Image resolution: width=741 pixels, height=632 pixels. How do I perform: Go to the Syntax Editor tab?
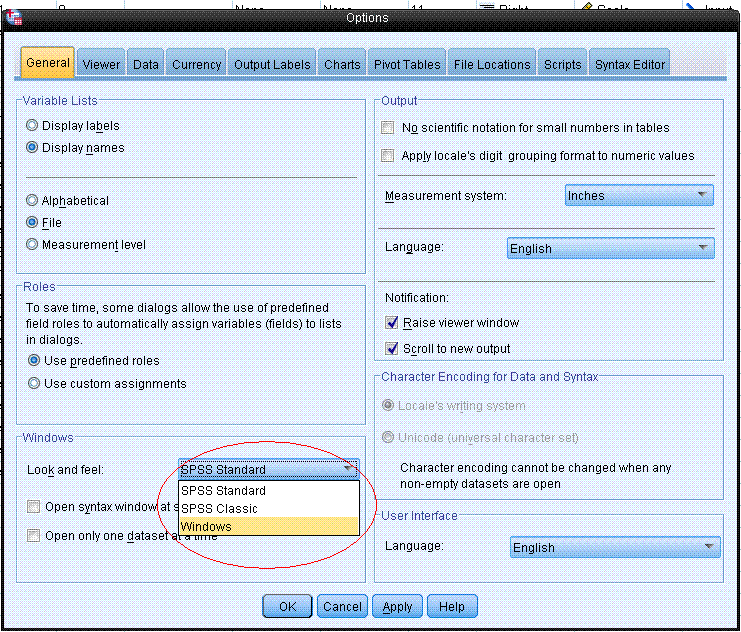630,65
